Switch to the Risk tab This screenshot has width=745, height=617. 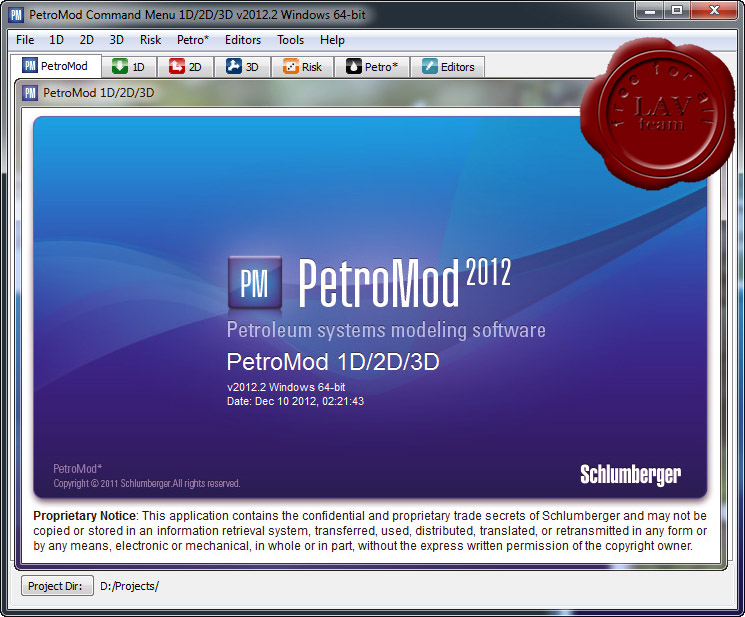pyautogui.click(x=302, y=67)
